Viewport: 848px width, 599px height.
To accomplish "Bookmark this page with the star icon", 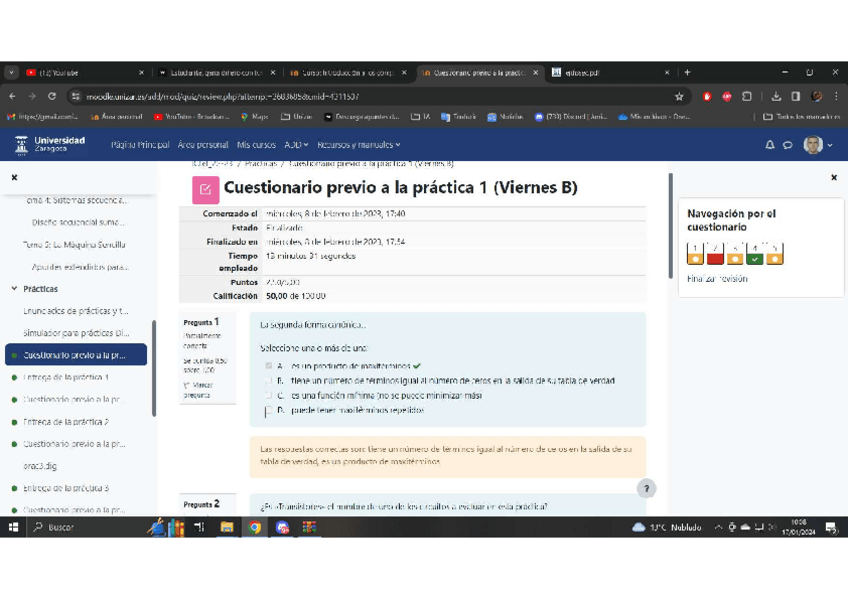I will 679,97.
